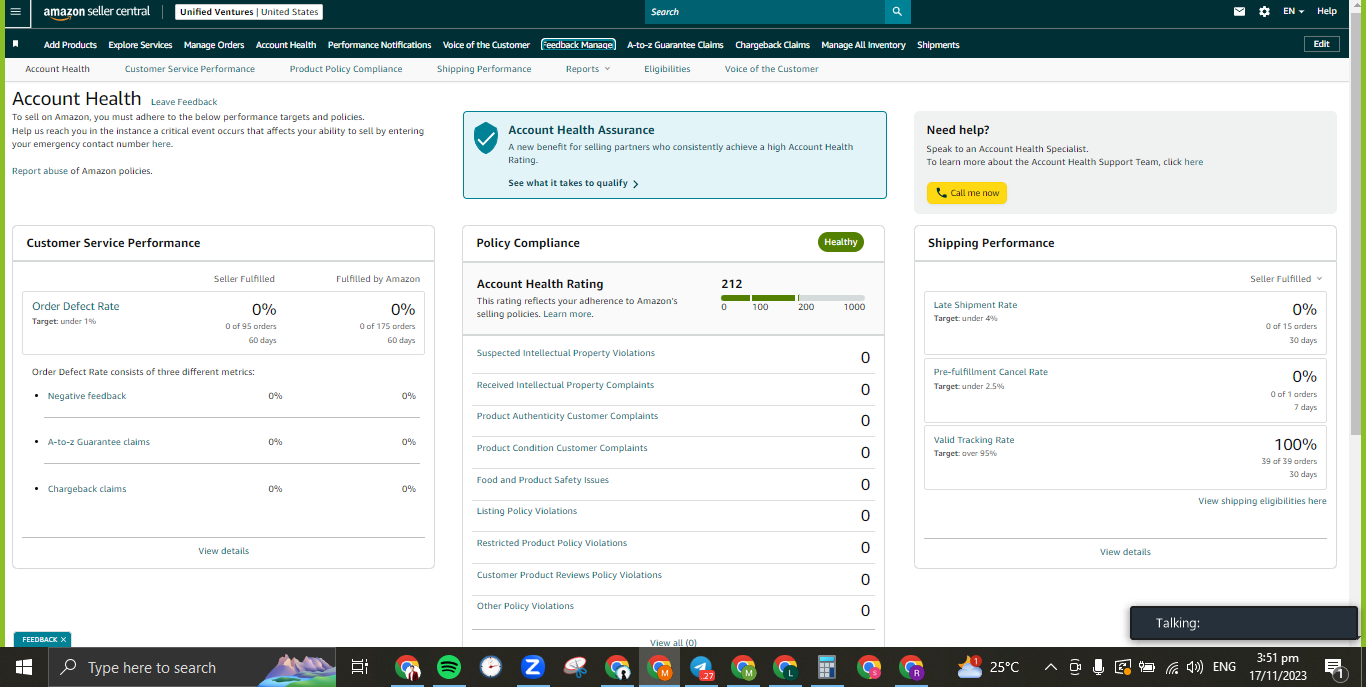Switch to Eligibilities tab
Image resolution: width=1366 pixels, height=687 pixels.
click(x=667, y=69)
